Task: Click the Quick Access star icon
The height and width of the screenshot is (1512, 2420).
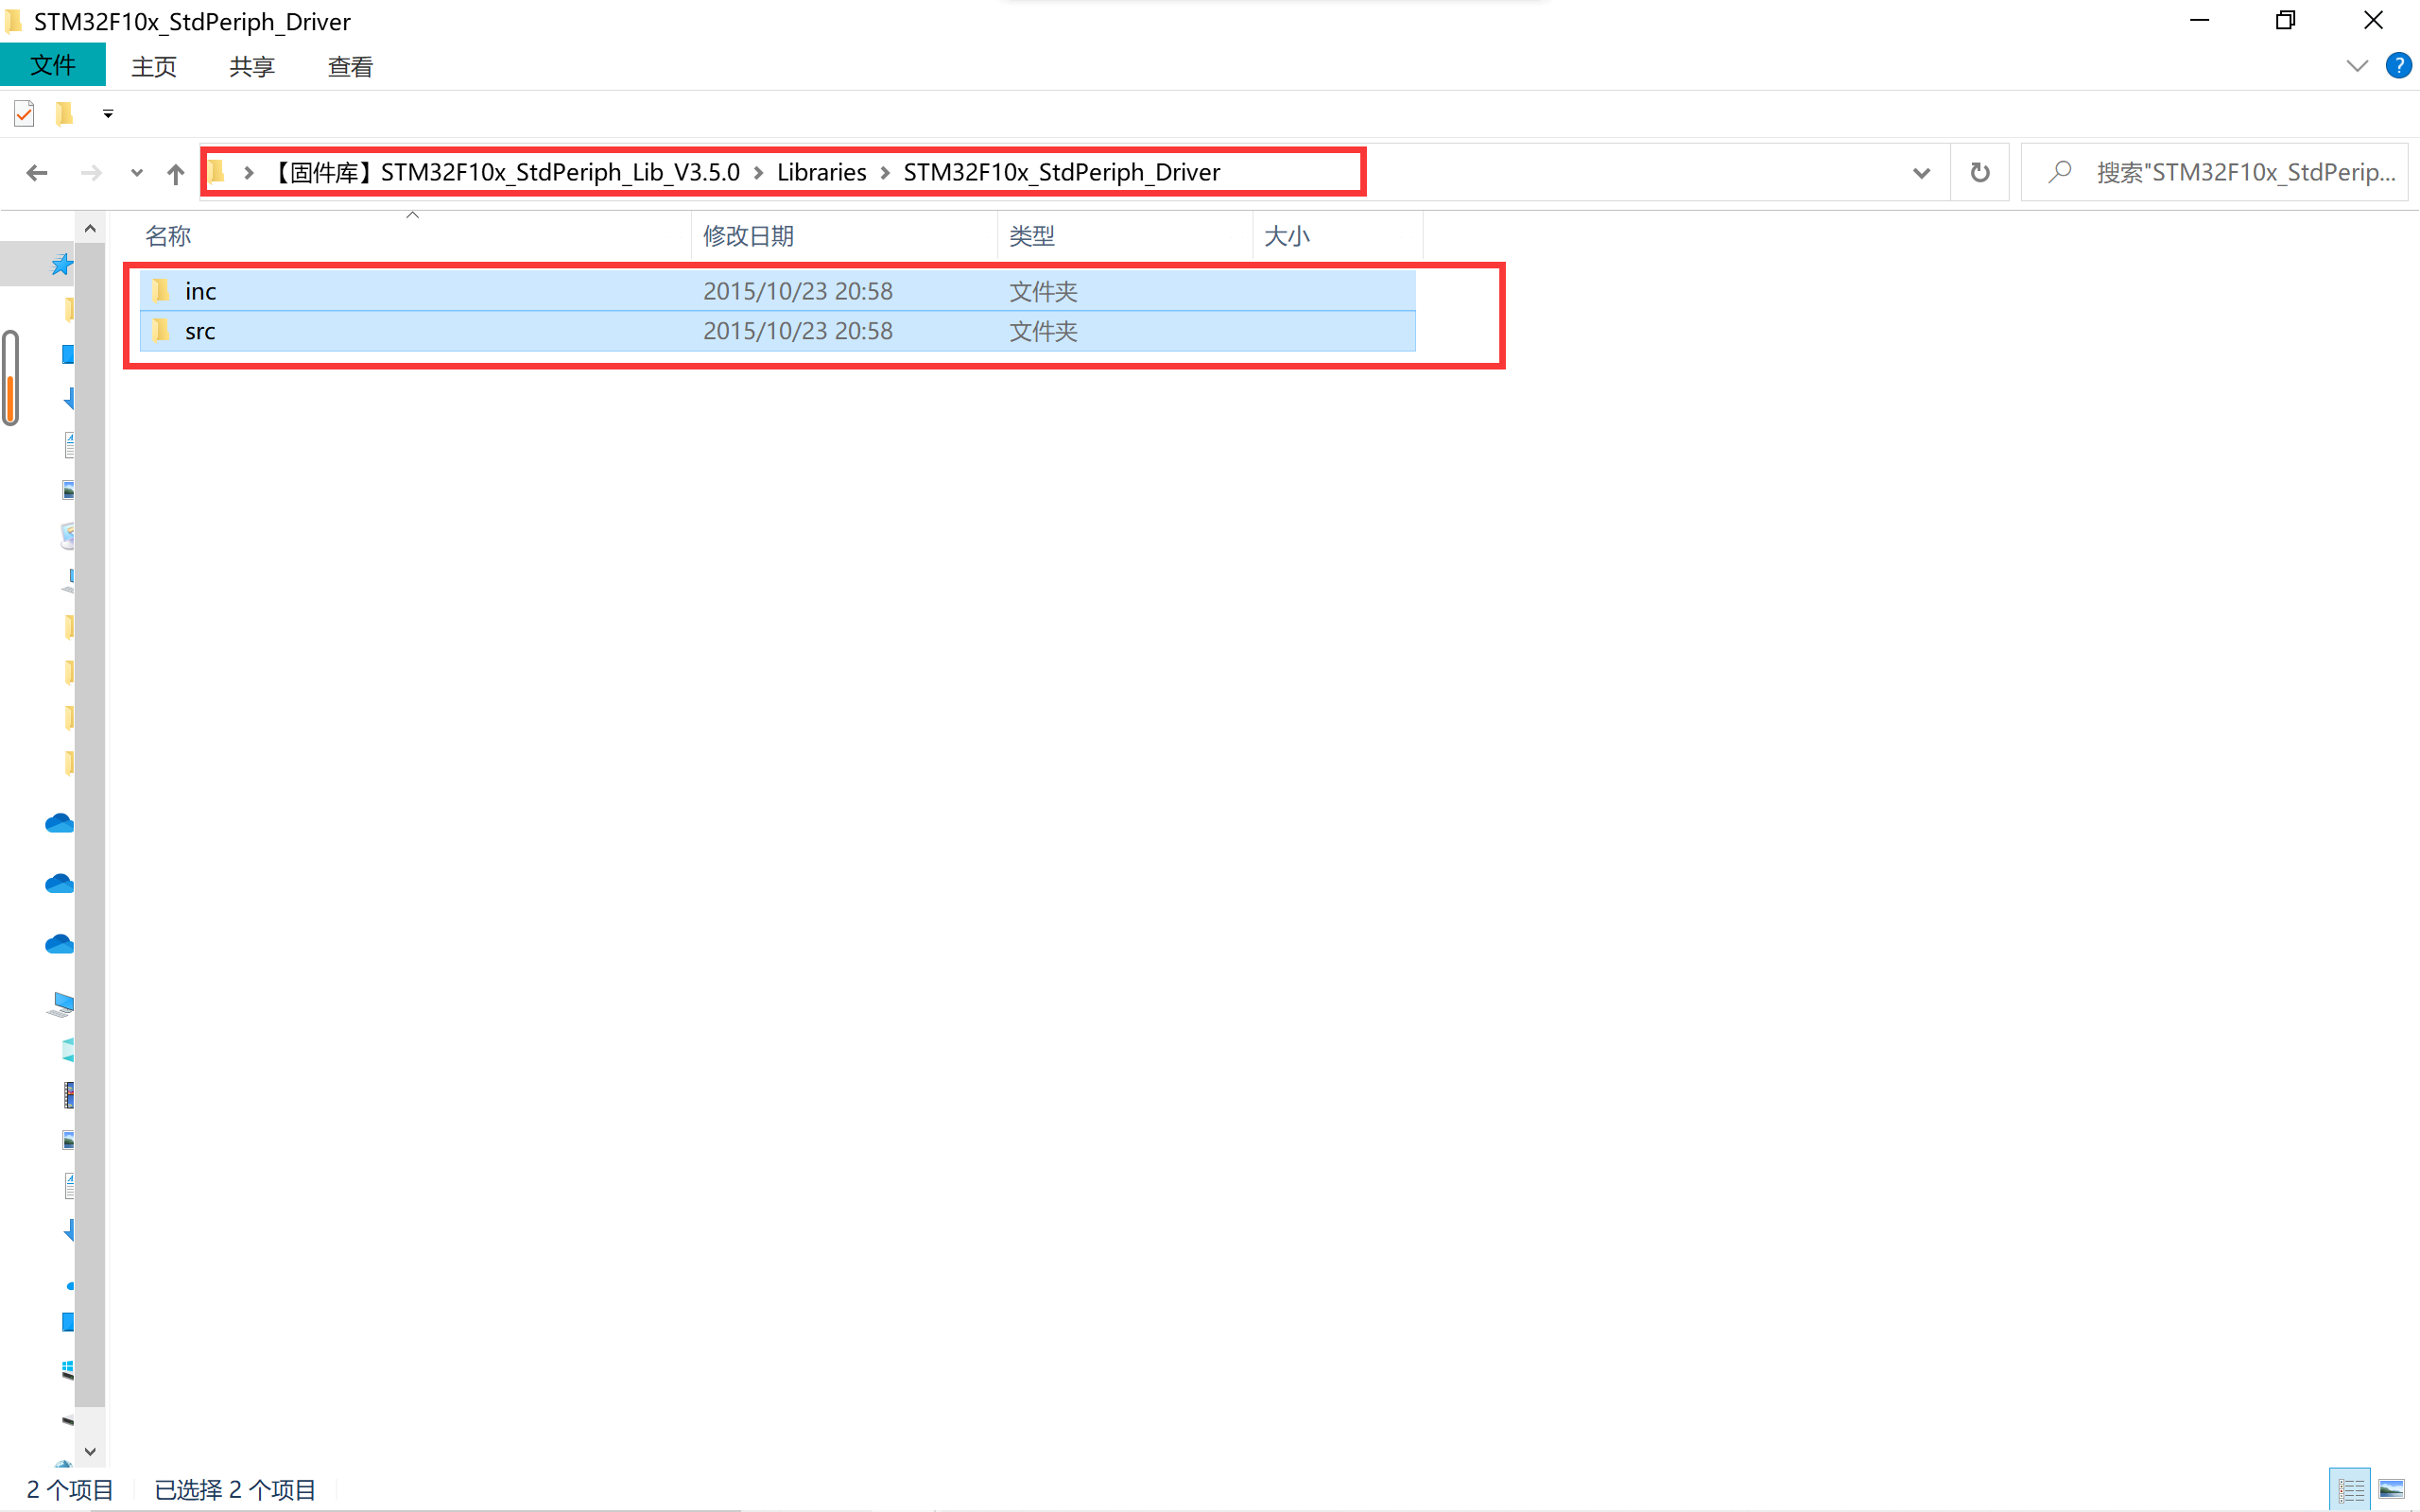Action: pos(61,264)
